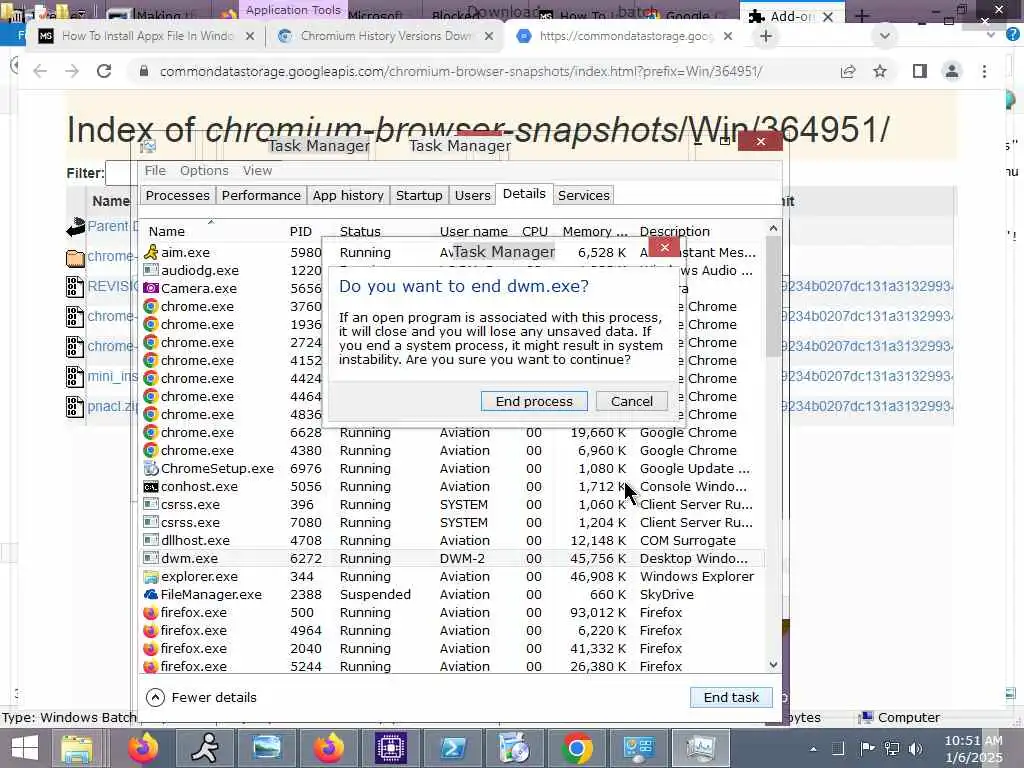
Task: Show hidden tray icons arrow
Action: pyautogui.click(x=813, y=749)
